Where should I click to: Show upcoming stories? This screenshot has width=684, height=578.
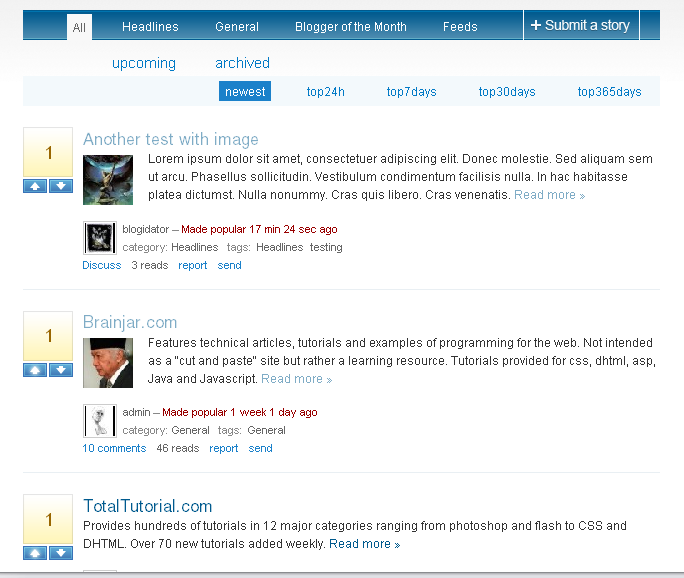(144, 63)
